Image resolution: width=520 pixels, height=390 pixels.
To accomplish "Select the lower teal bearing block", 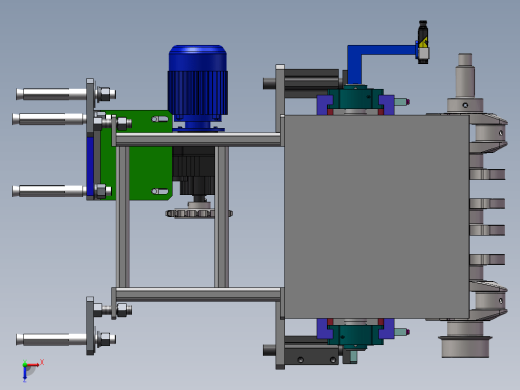I will 355,336.
